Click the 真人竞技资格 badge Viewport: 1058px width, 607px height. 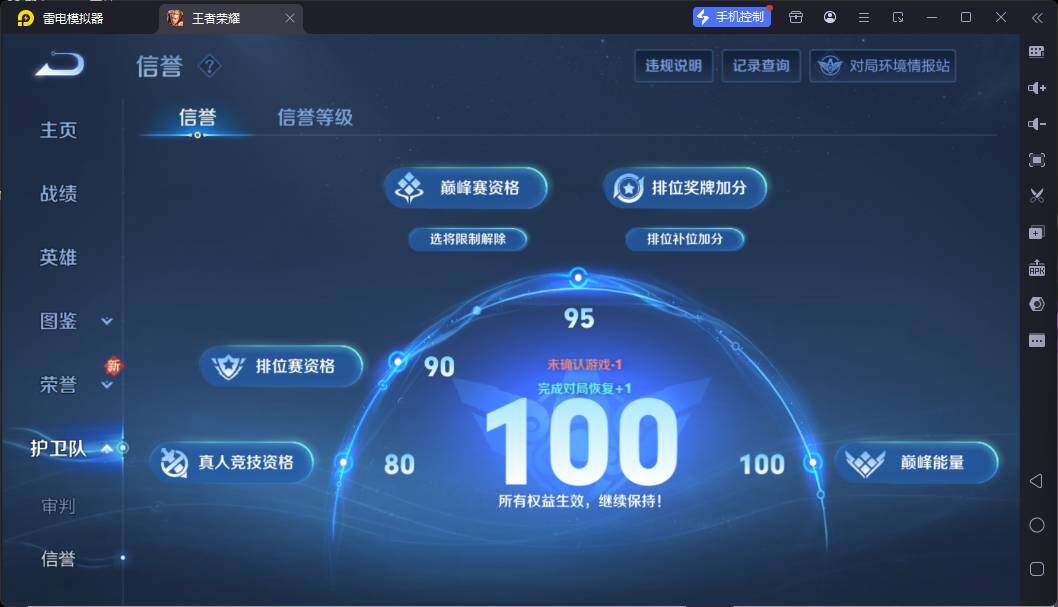pyautogui.click(x=231, y=462)
